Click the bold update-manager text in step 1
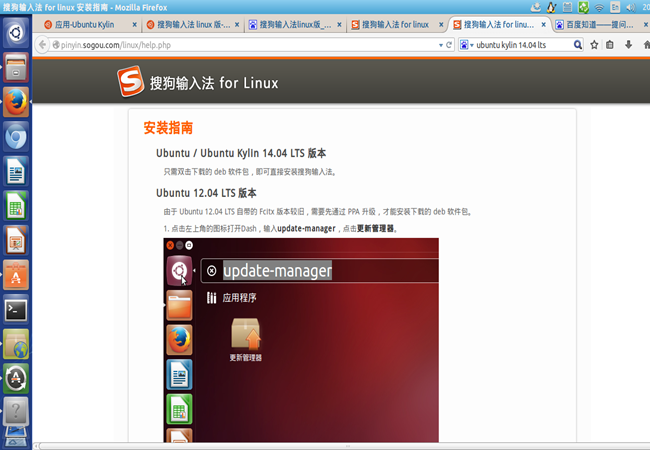The height and width of the screenshot is (450, 650). pos(306,229)
